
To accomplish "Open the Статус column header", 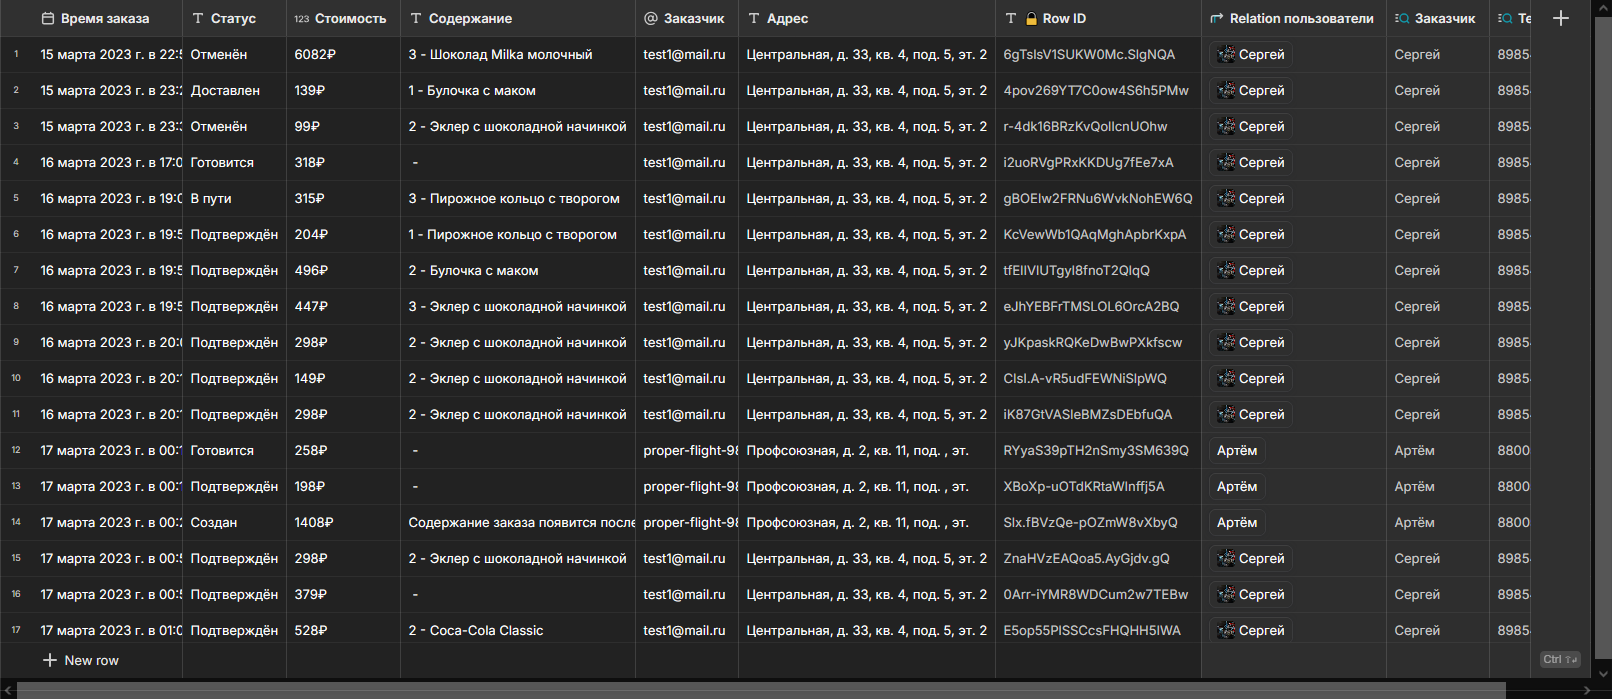I will click(x=233, y=19).
